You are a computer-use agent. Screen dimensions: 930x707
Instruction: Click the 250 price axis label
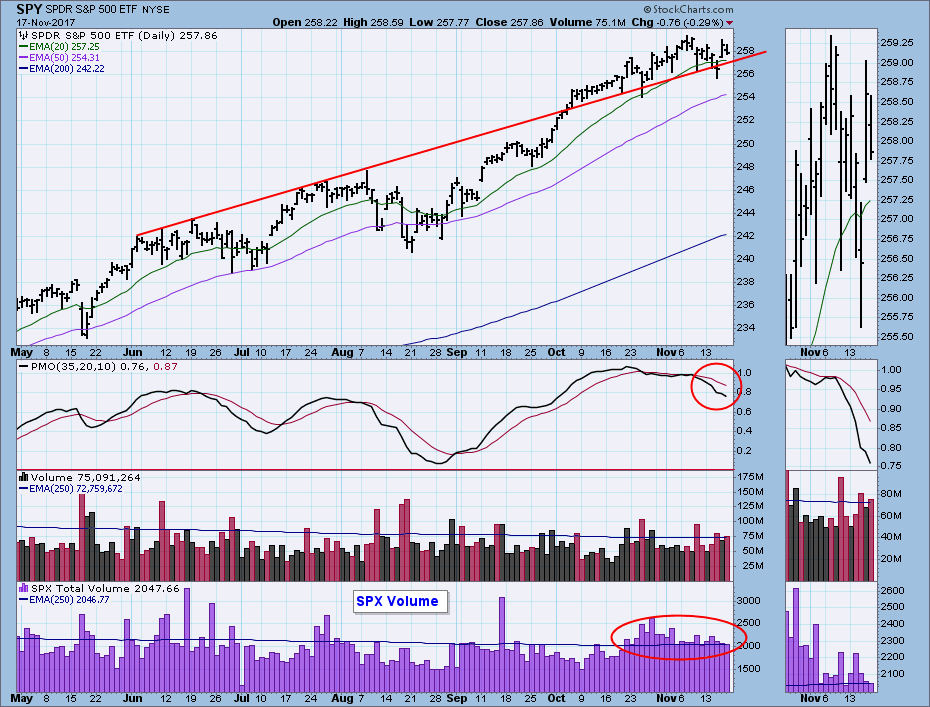(x=746, y=143)
